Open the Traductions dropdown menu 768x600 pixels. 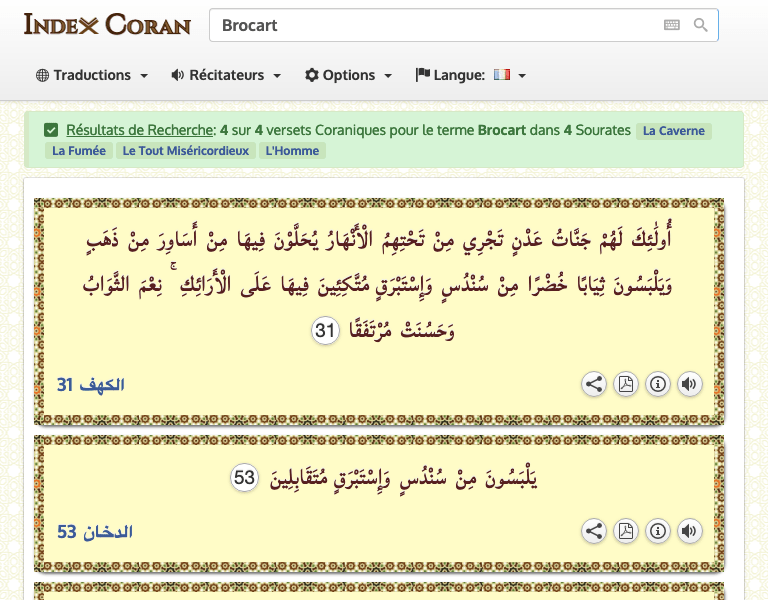pos(92,75)
